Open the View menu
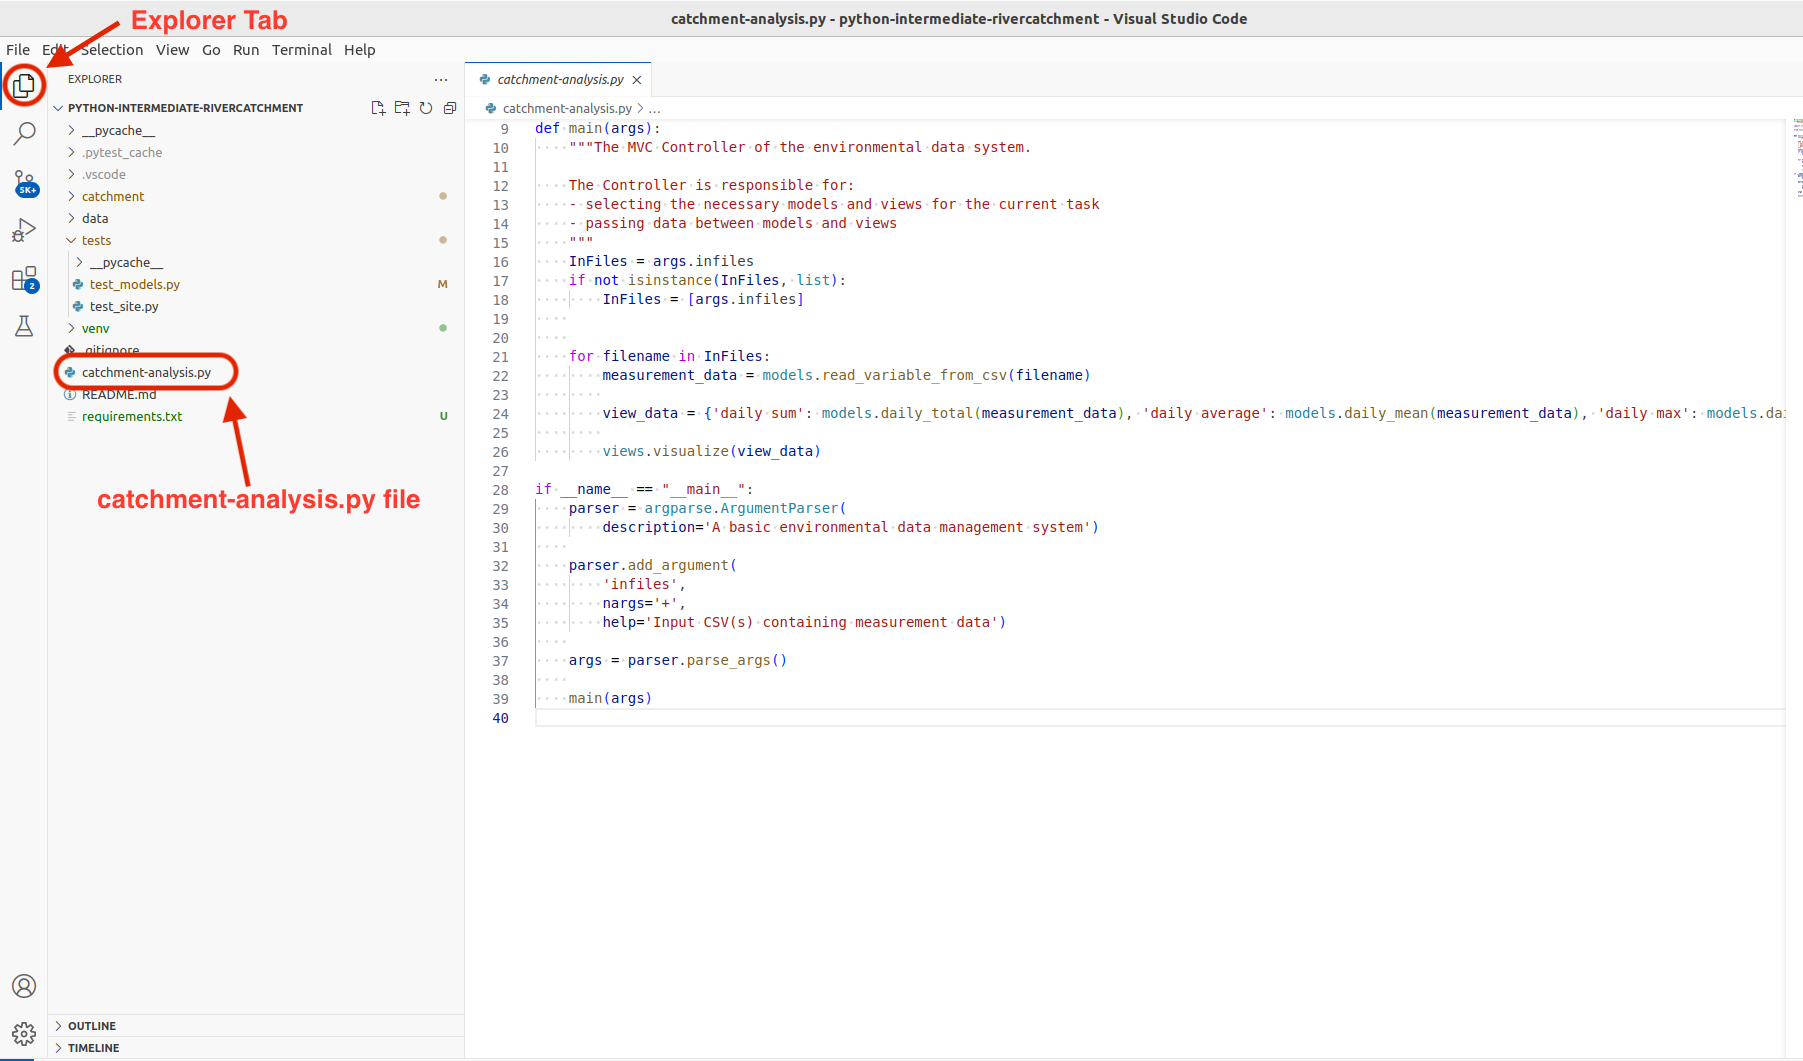The width and height of the screenshot is (1803, 1061). (x=172, y=50)
